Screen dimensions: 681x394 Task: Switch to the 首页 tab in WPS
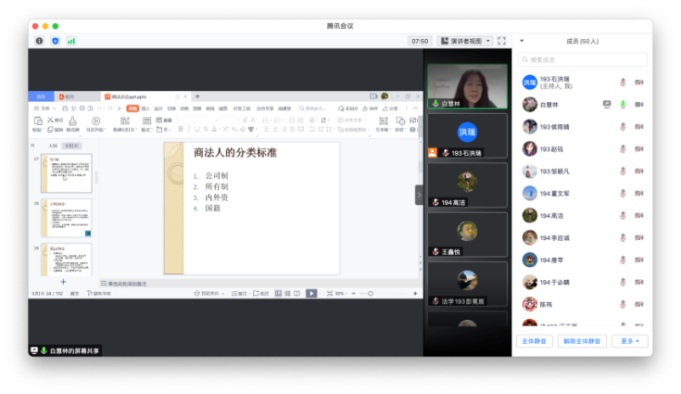point(41,96)
